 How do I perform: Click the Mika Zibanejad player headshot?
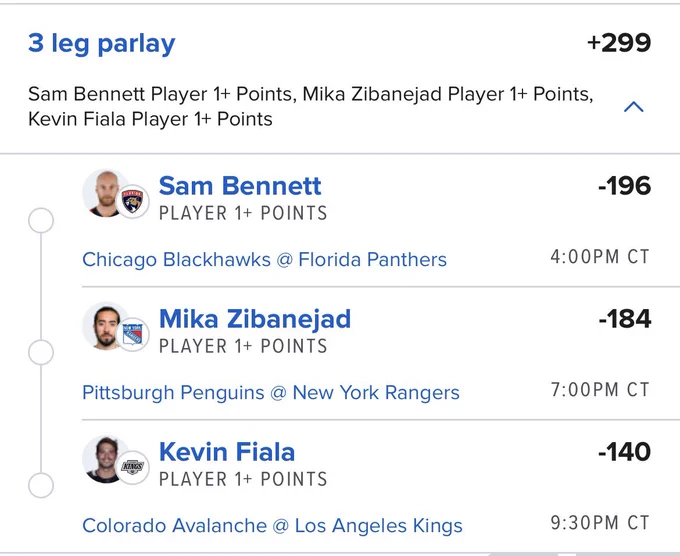104,326
